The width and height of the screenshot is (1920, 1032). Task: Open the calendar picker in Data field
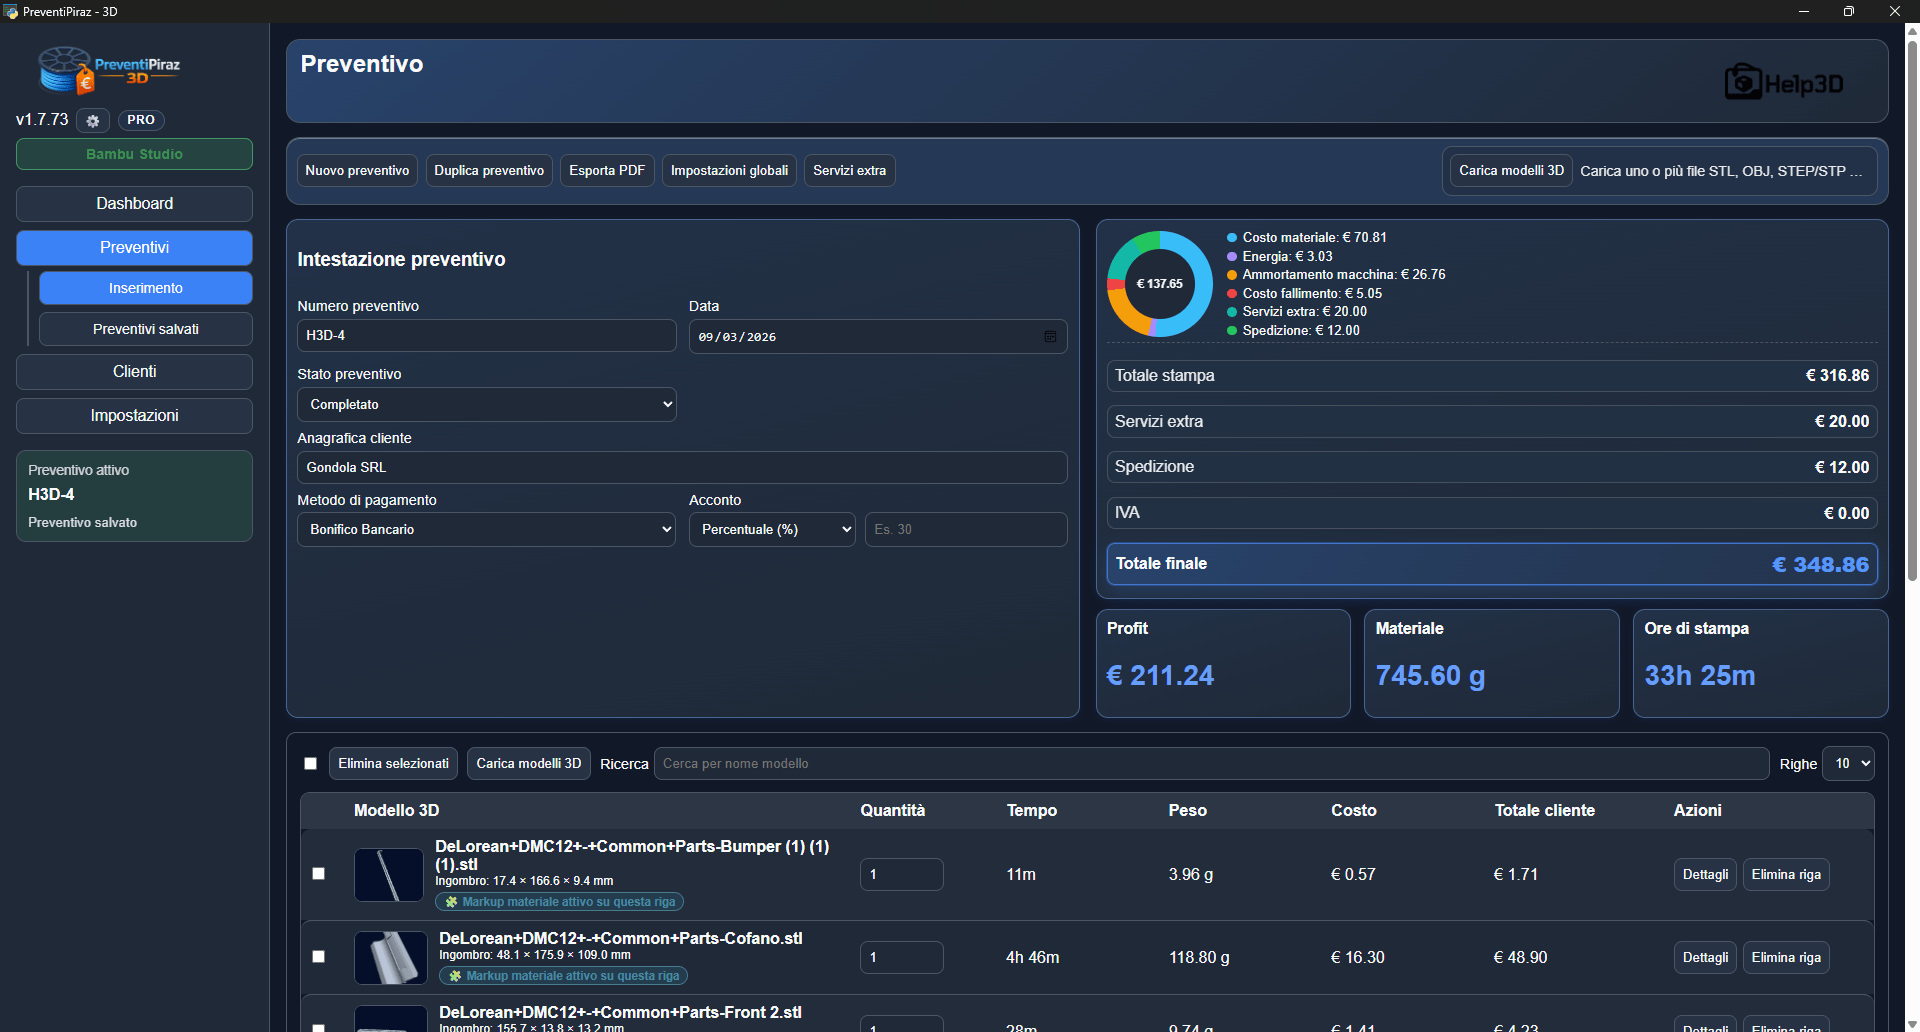point(1050,337)
